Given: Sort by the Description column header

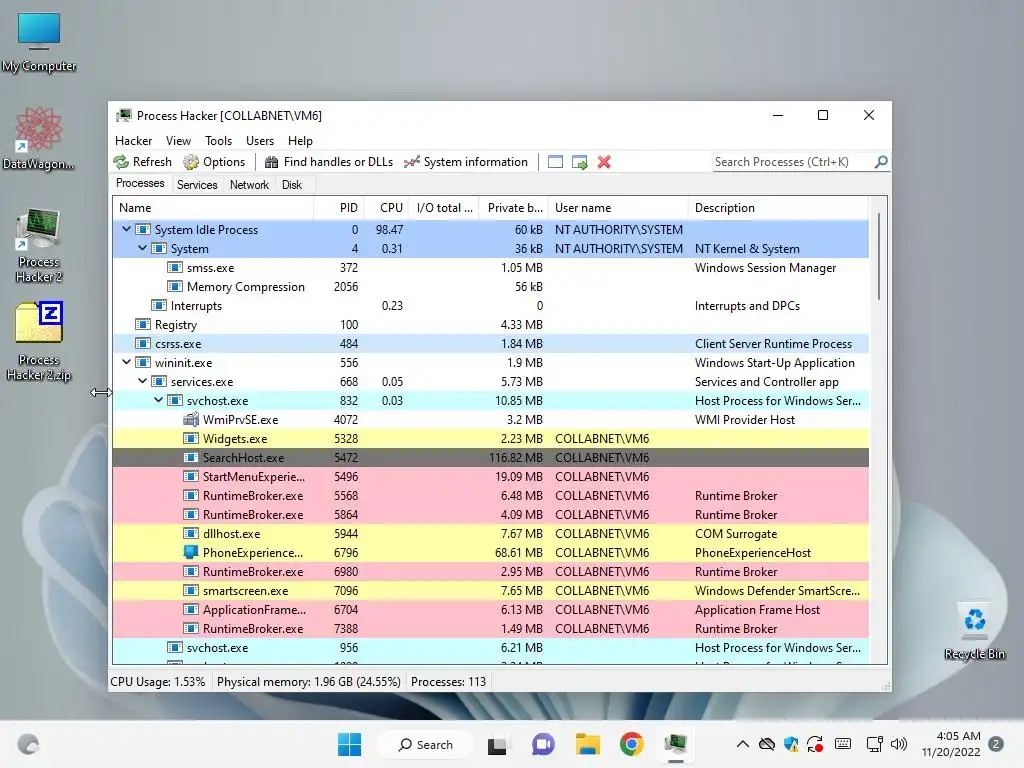Looking at the screenshot, I should [778, 208].
